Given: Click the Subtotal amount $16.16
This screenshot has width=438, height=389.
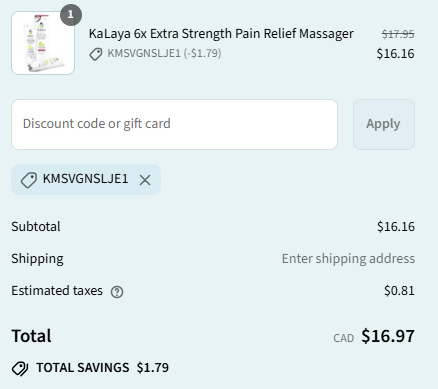Looking at the screenshot, I should click(396, 227).
